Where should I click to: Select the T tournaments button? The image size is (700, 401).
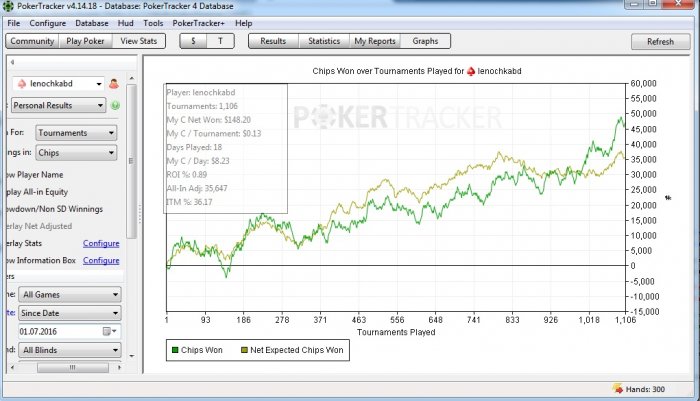pos(221,41)
